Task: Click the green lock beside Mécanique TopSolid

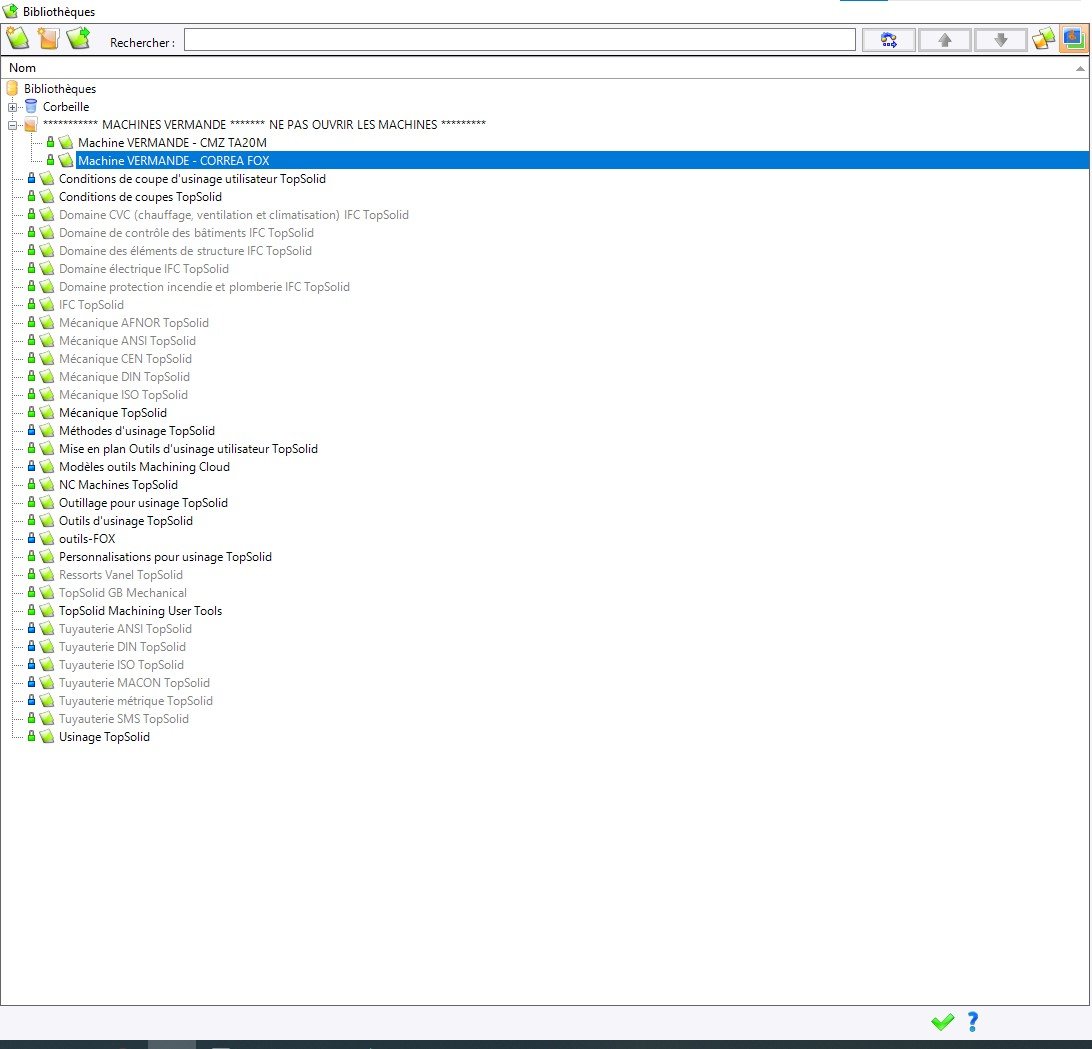Action: click(31, 412)
